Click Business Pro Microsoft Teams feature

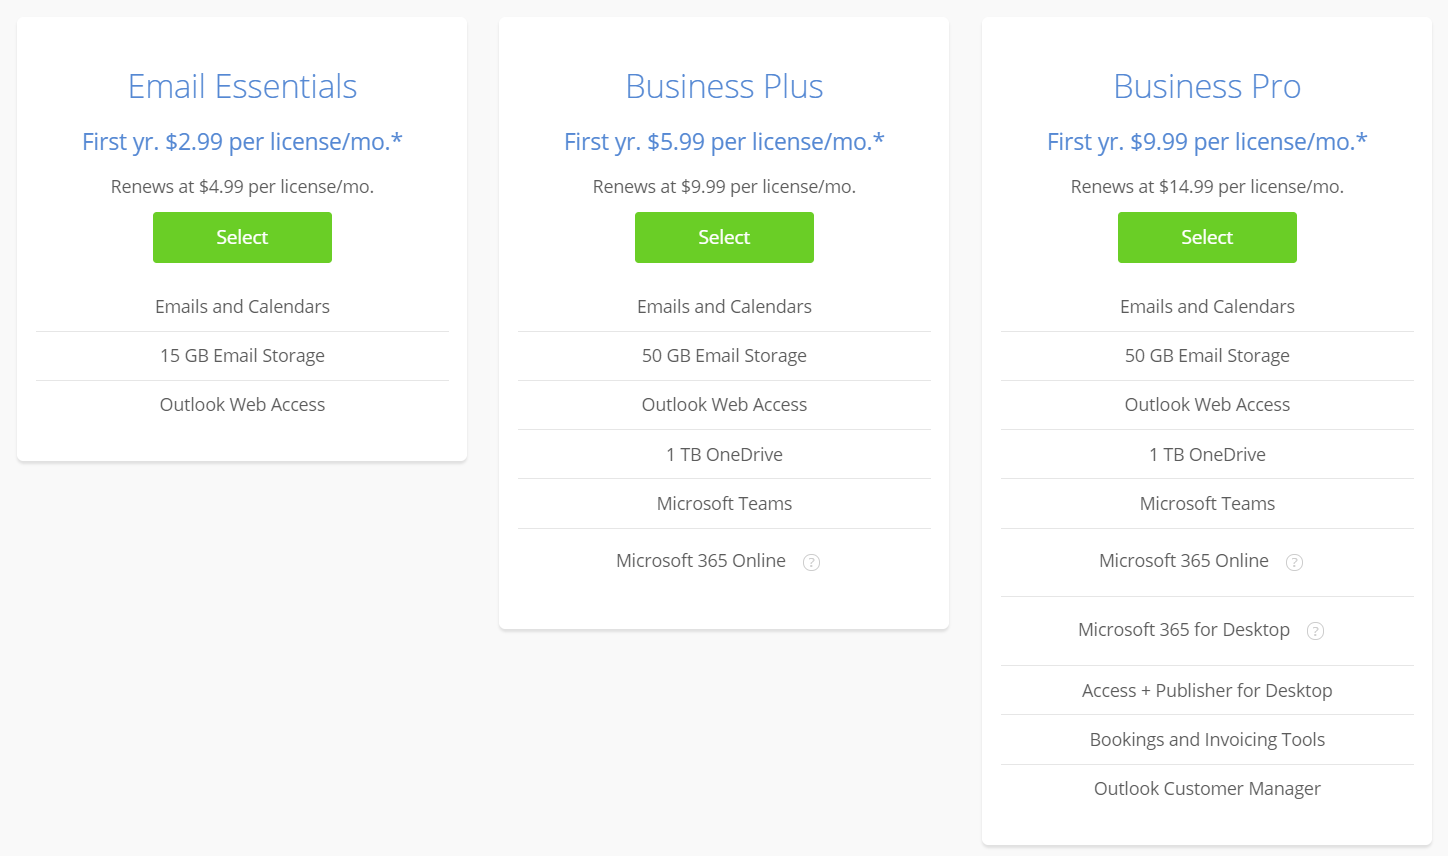pyautogui.click(x=1207, y=504)
